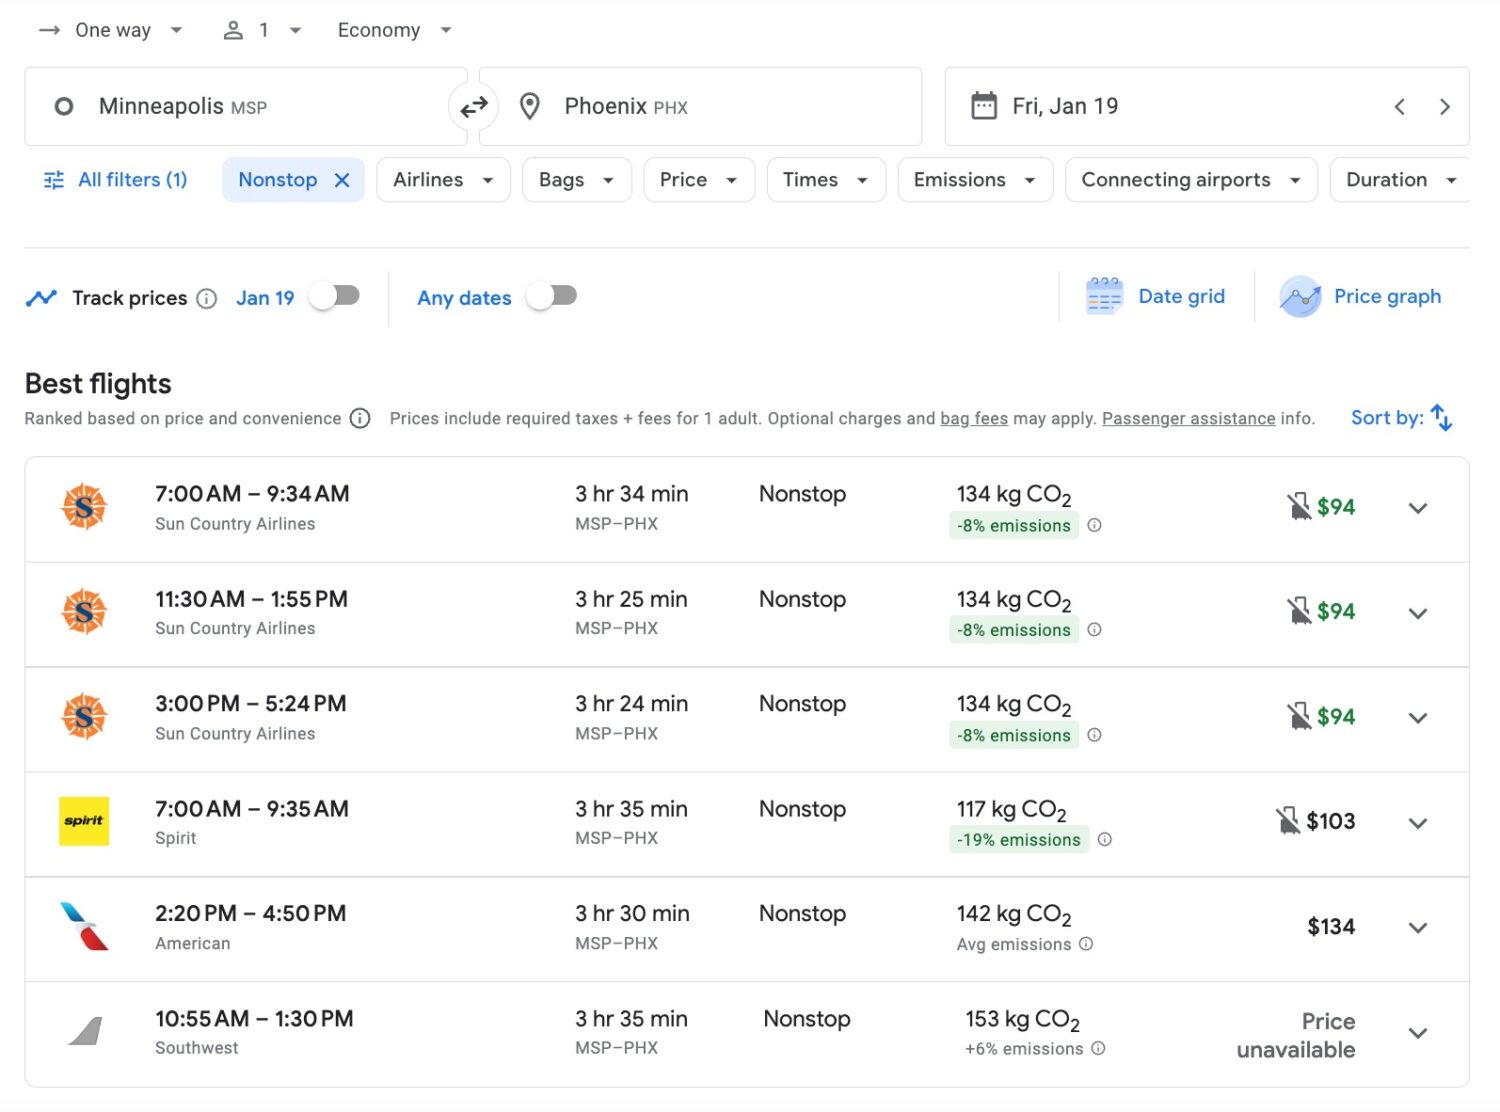The height and width of the screenshot is (1112, 1500).
Task: Expand the Spirit 7:00 AM flight details
Action: pyautogui.click(x=1417, y=823)
